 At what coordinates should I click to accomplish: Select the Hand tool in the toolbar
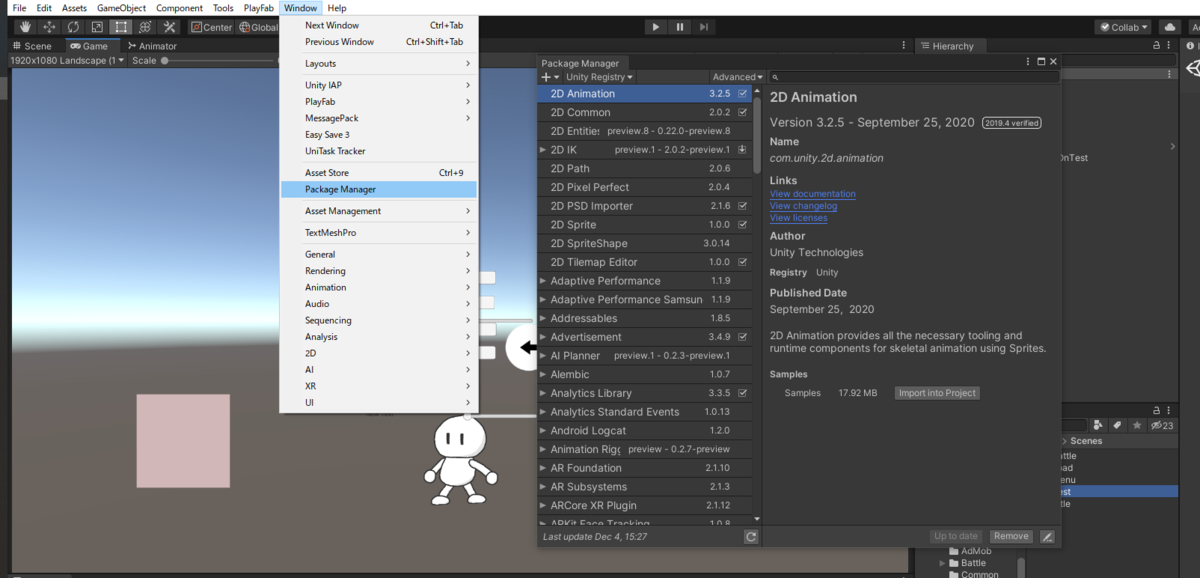tap(25, 27)
